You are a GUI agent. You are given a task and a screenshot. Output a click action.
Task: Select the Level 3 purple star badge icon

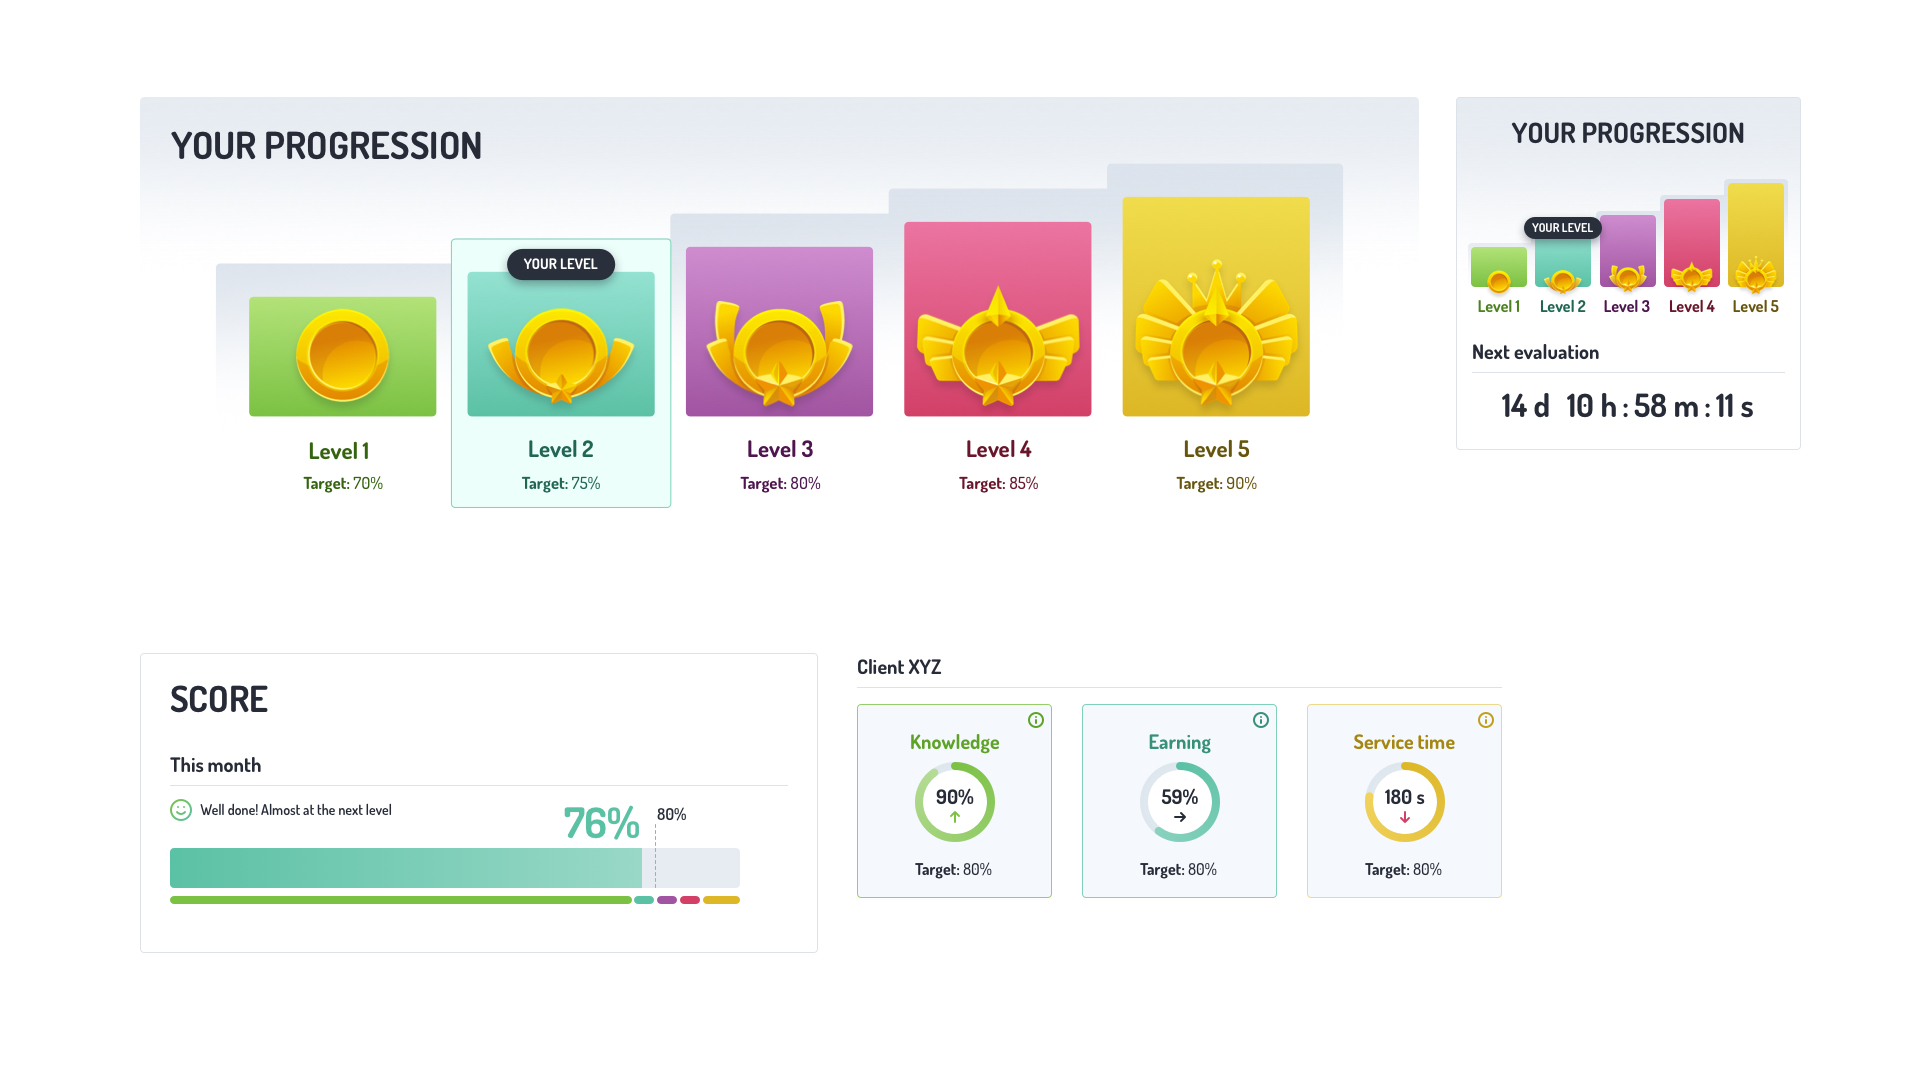click(x=779, y=330)
